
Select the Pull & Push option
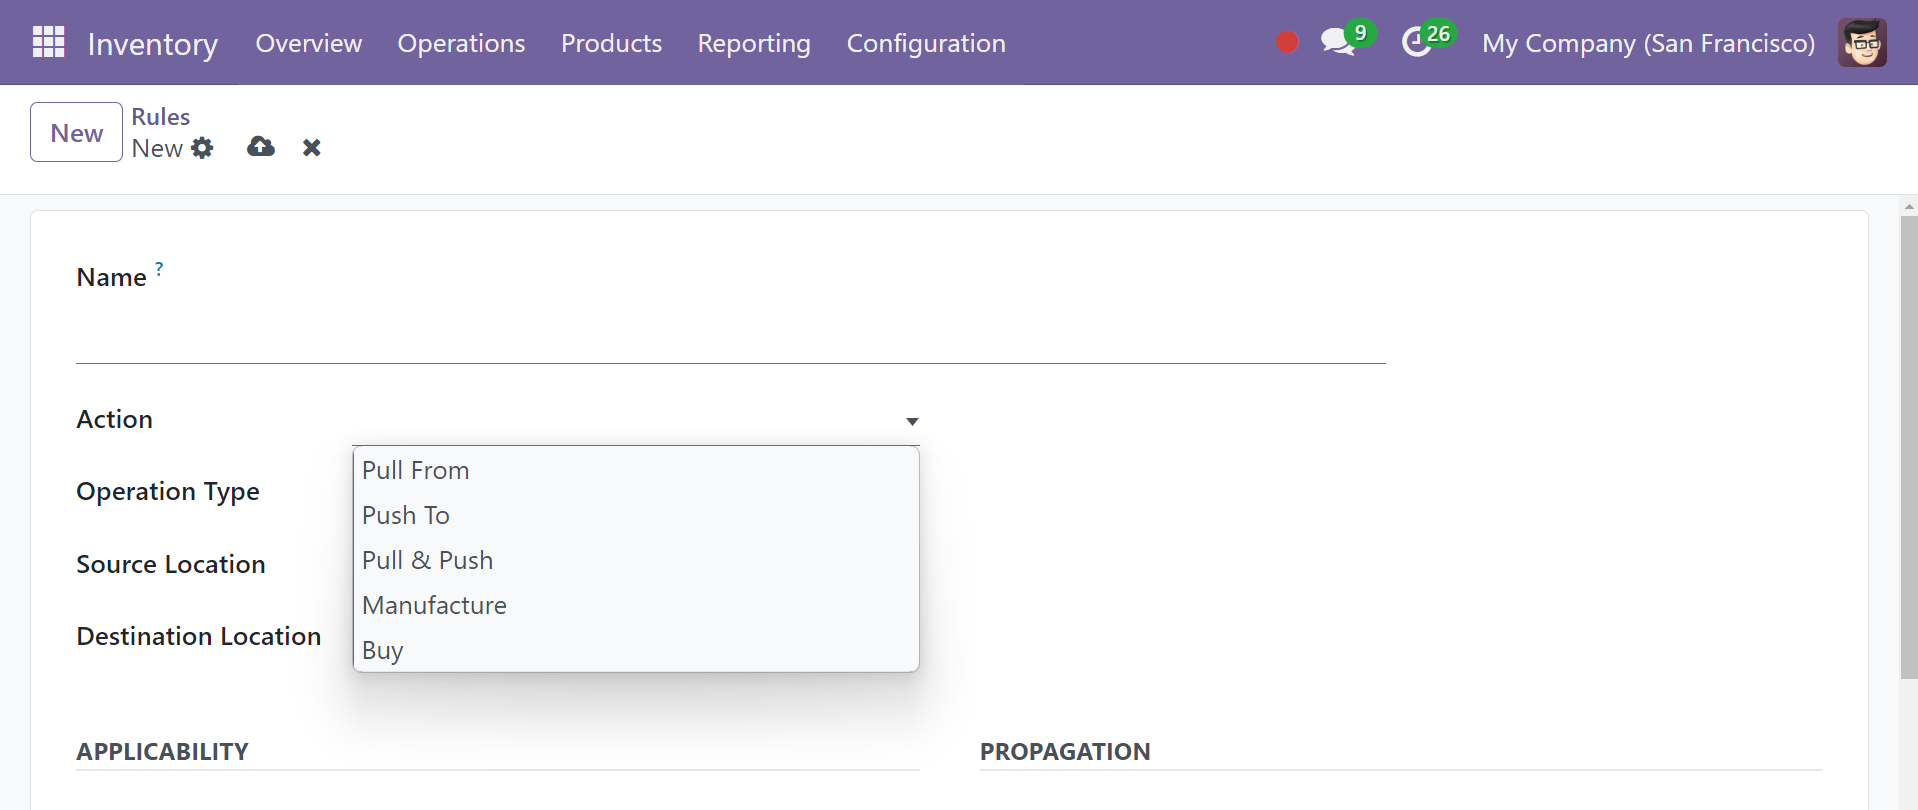pos(636,560)
